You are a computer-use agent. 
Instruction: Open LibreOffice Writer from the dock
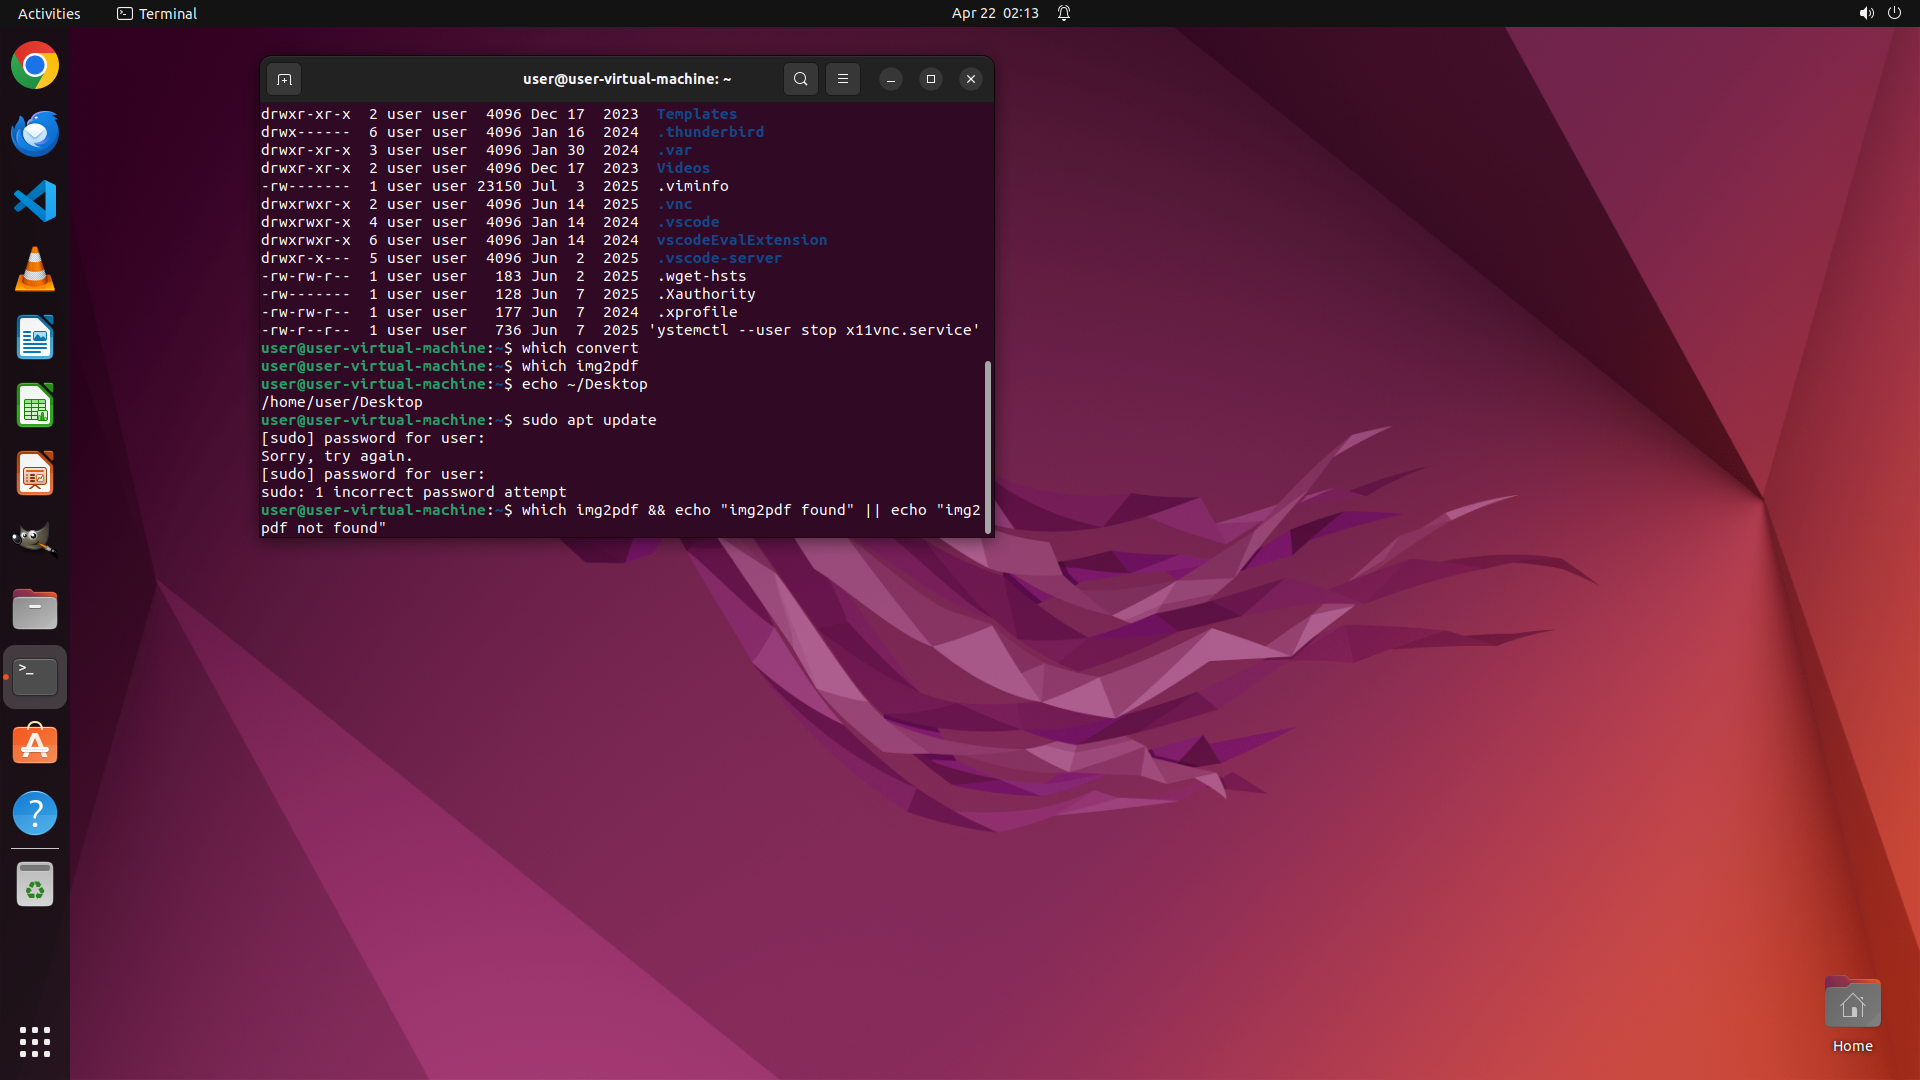coord(35,338)
